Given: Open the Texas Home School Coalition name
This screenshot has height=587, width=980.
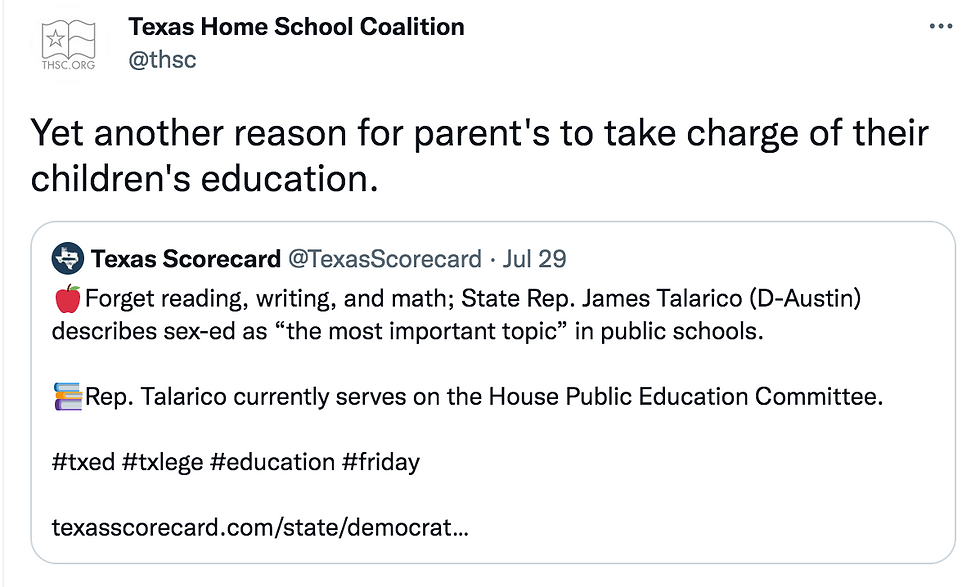Looking at the screenshot, I should click(x=296, y=27).
